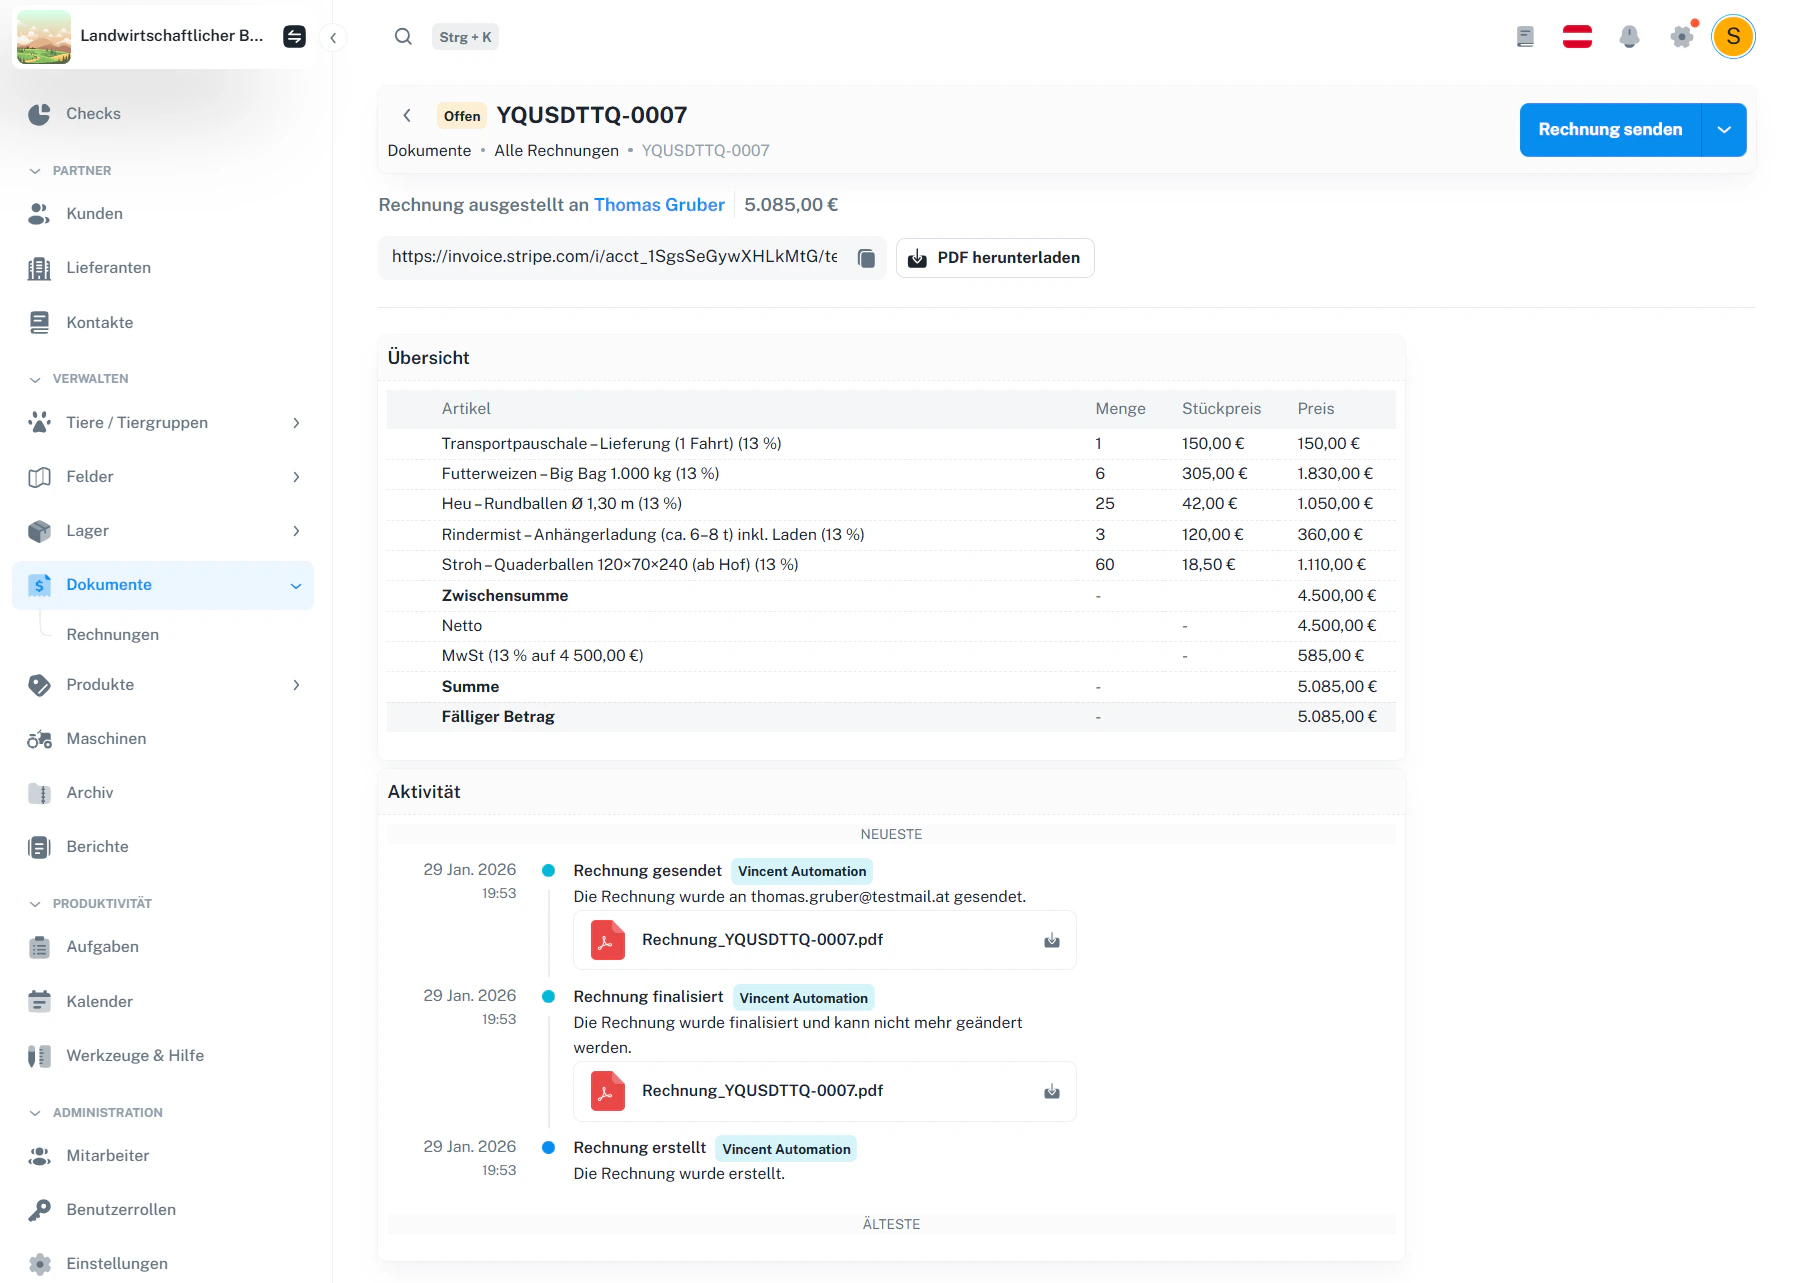Click the Offen status badge

462,116
